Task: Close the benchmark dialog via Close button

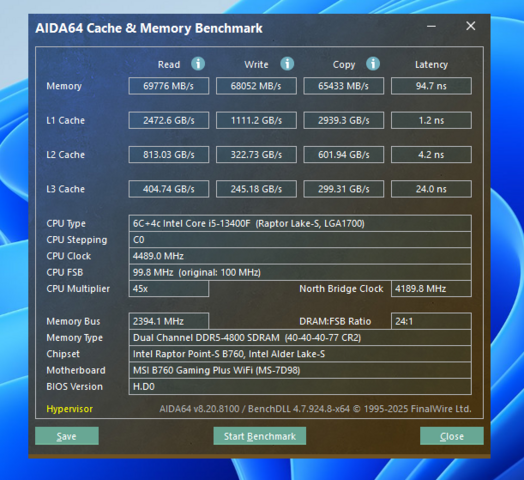Action: click(x=451, y=436)
